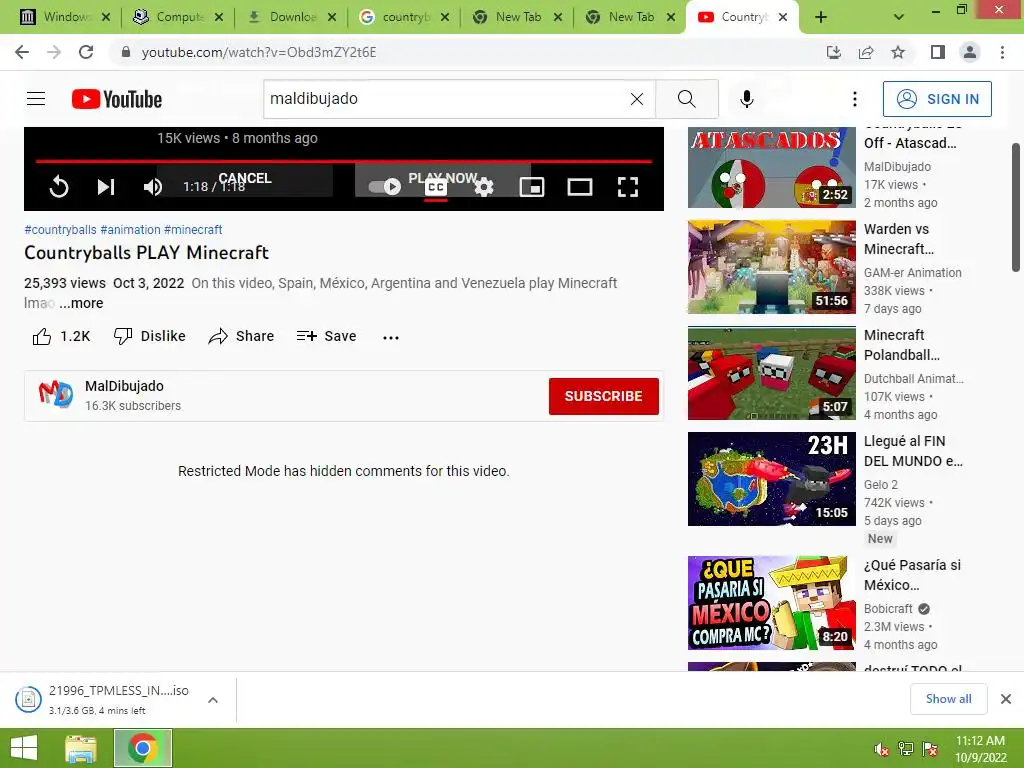This screenshot has width=1024, height=768.
Task: Install app icon in address bar
Action: [x=834, y=52]
